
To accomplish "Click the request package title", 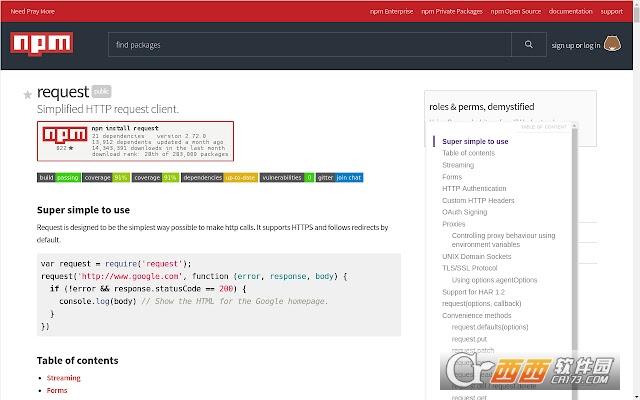I will click(62, 92).
